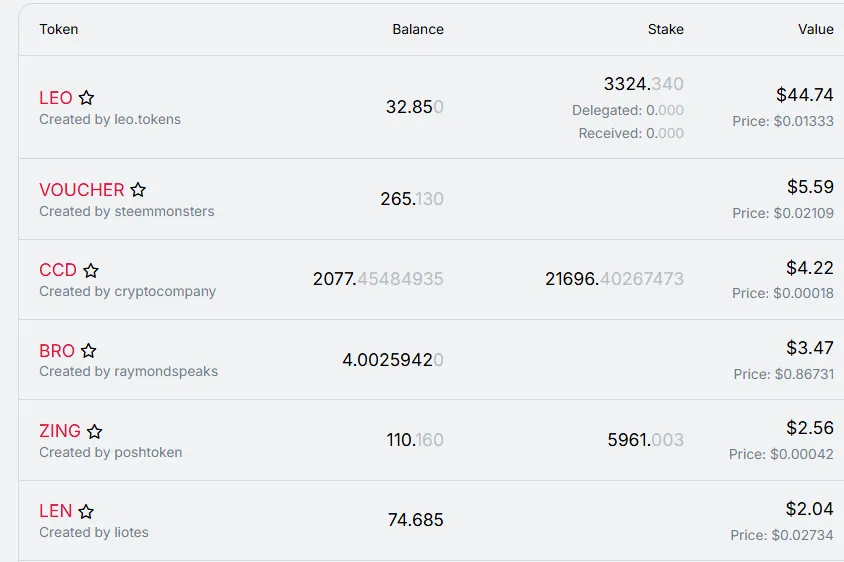Click 'Created by steemmonsters' text

126,212
